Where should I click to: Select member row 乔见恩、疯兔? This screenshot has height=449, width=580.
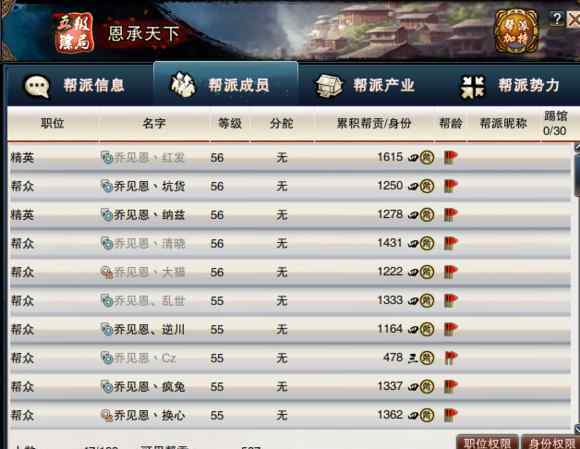[x=290, y=386]
